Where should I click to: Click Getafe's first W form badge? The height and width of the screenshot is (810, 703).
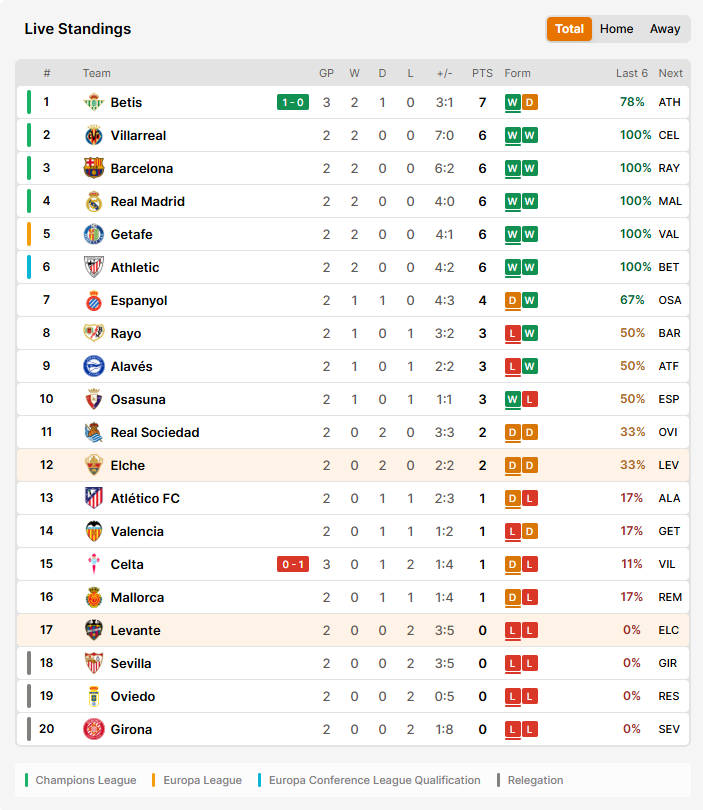coord(512,235)
